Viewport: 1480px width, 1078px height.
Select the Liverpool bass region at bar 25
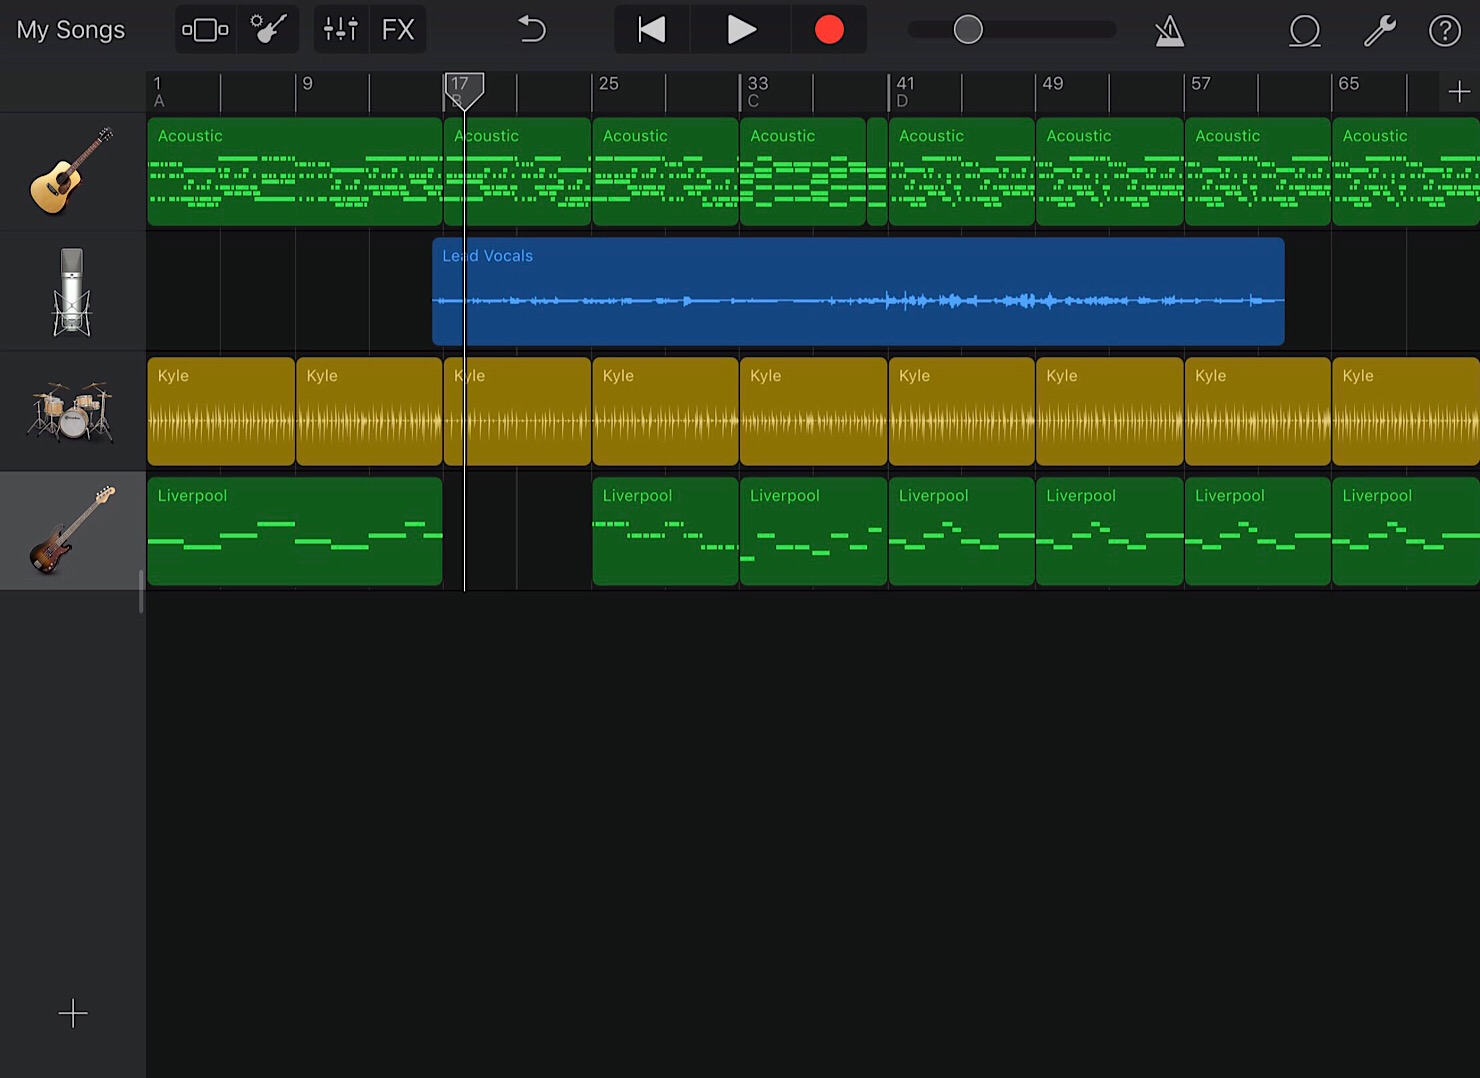(x=665, y=531)
